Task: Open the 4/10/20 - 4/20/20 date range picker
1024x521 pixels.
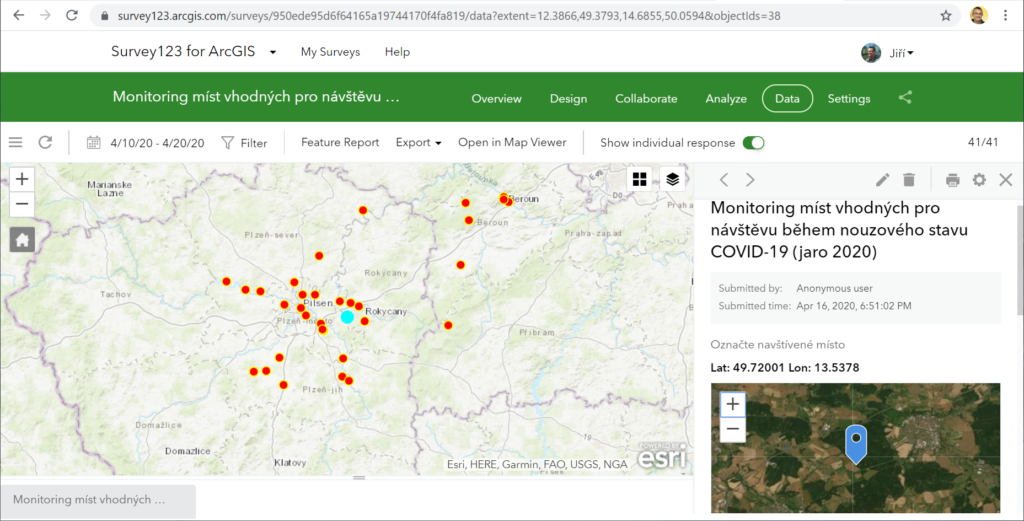Action: (x=145, y=143)
